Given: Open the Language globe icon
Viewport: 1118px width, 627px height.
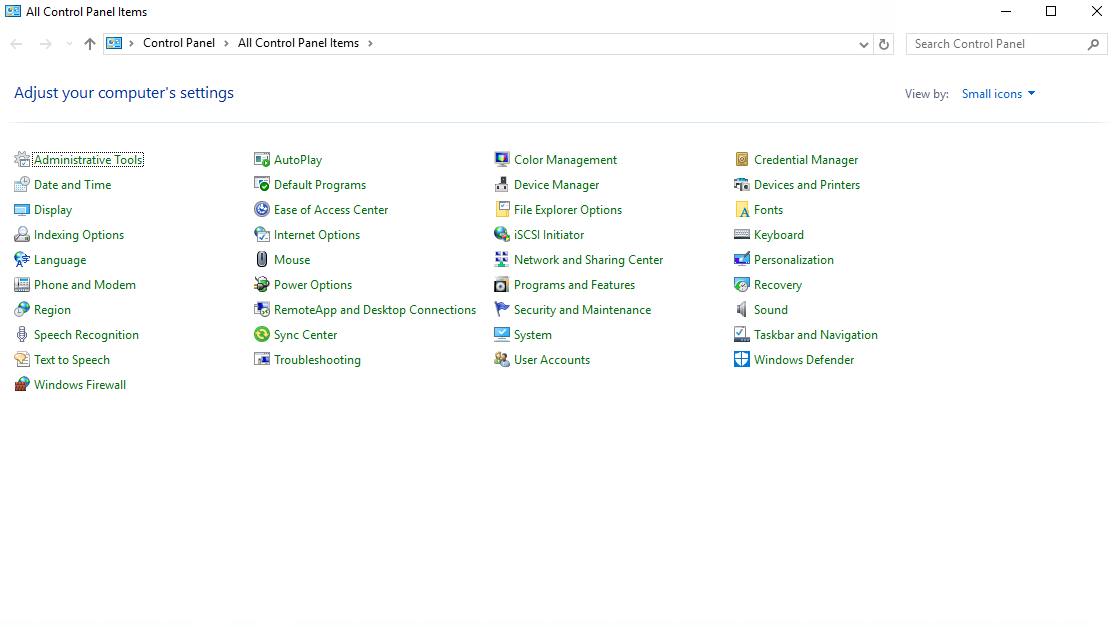Looking at the screenshot, I should point(22,260).
